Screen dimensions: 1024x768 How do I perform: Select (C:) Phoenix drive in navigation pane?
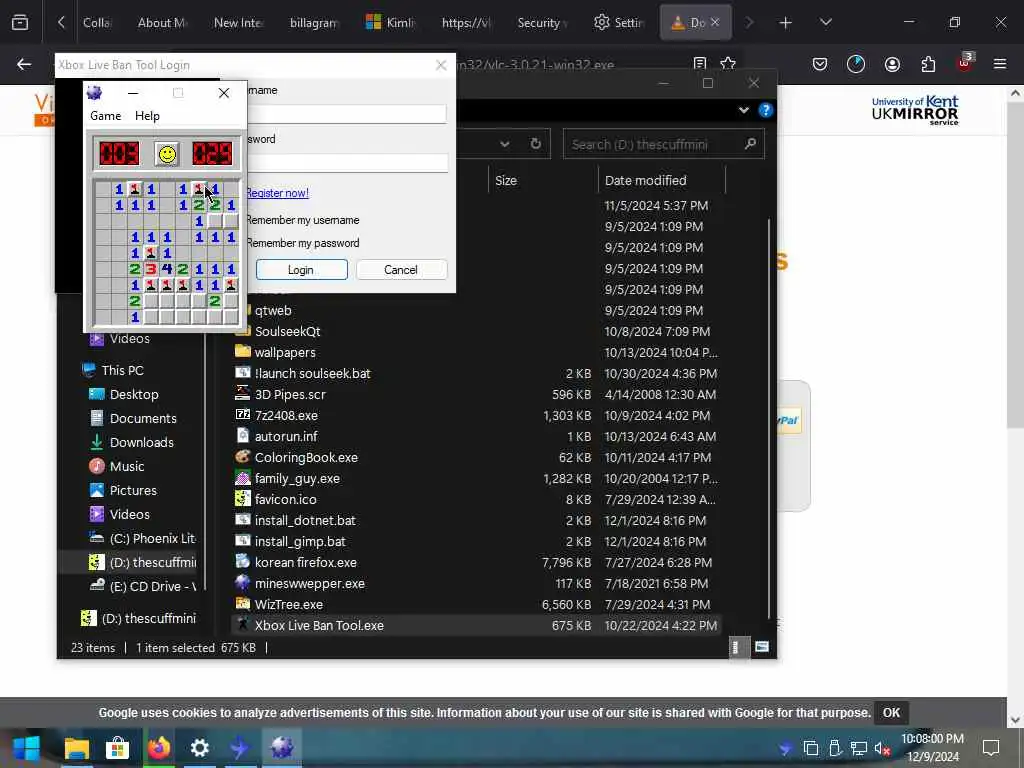click(x=142, y=538)
